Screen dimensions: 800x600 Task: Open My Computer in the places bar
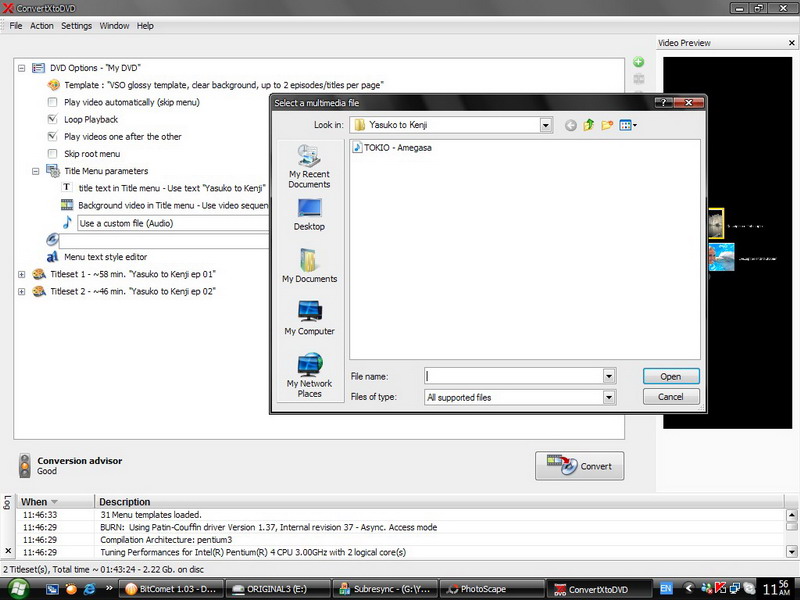click(309, 318)
